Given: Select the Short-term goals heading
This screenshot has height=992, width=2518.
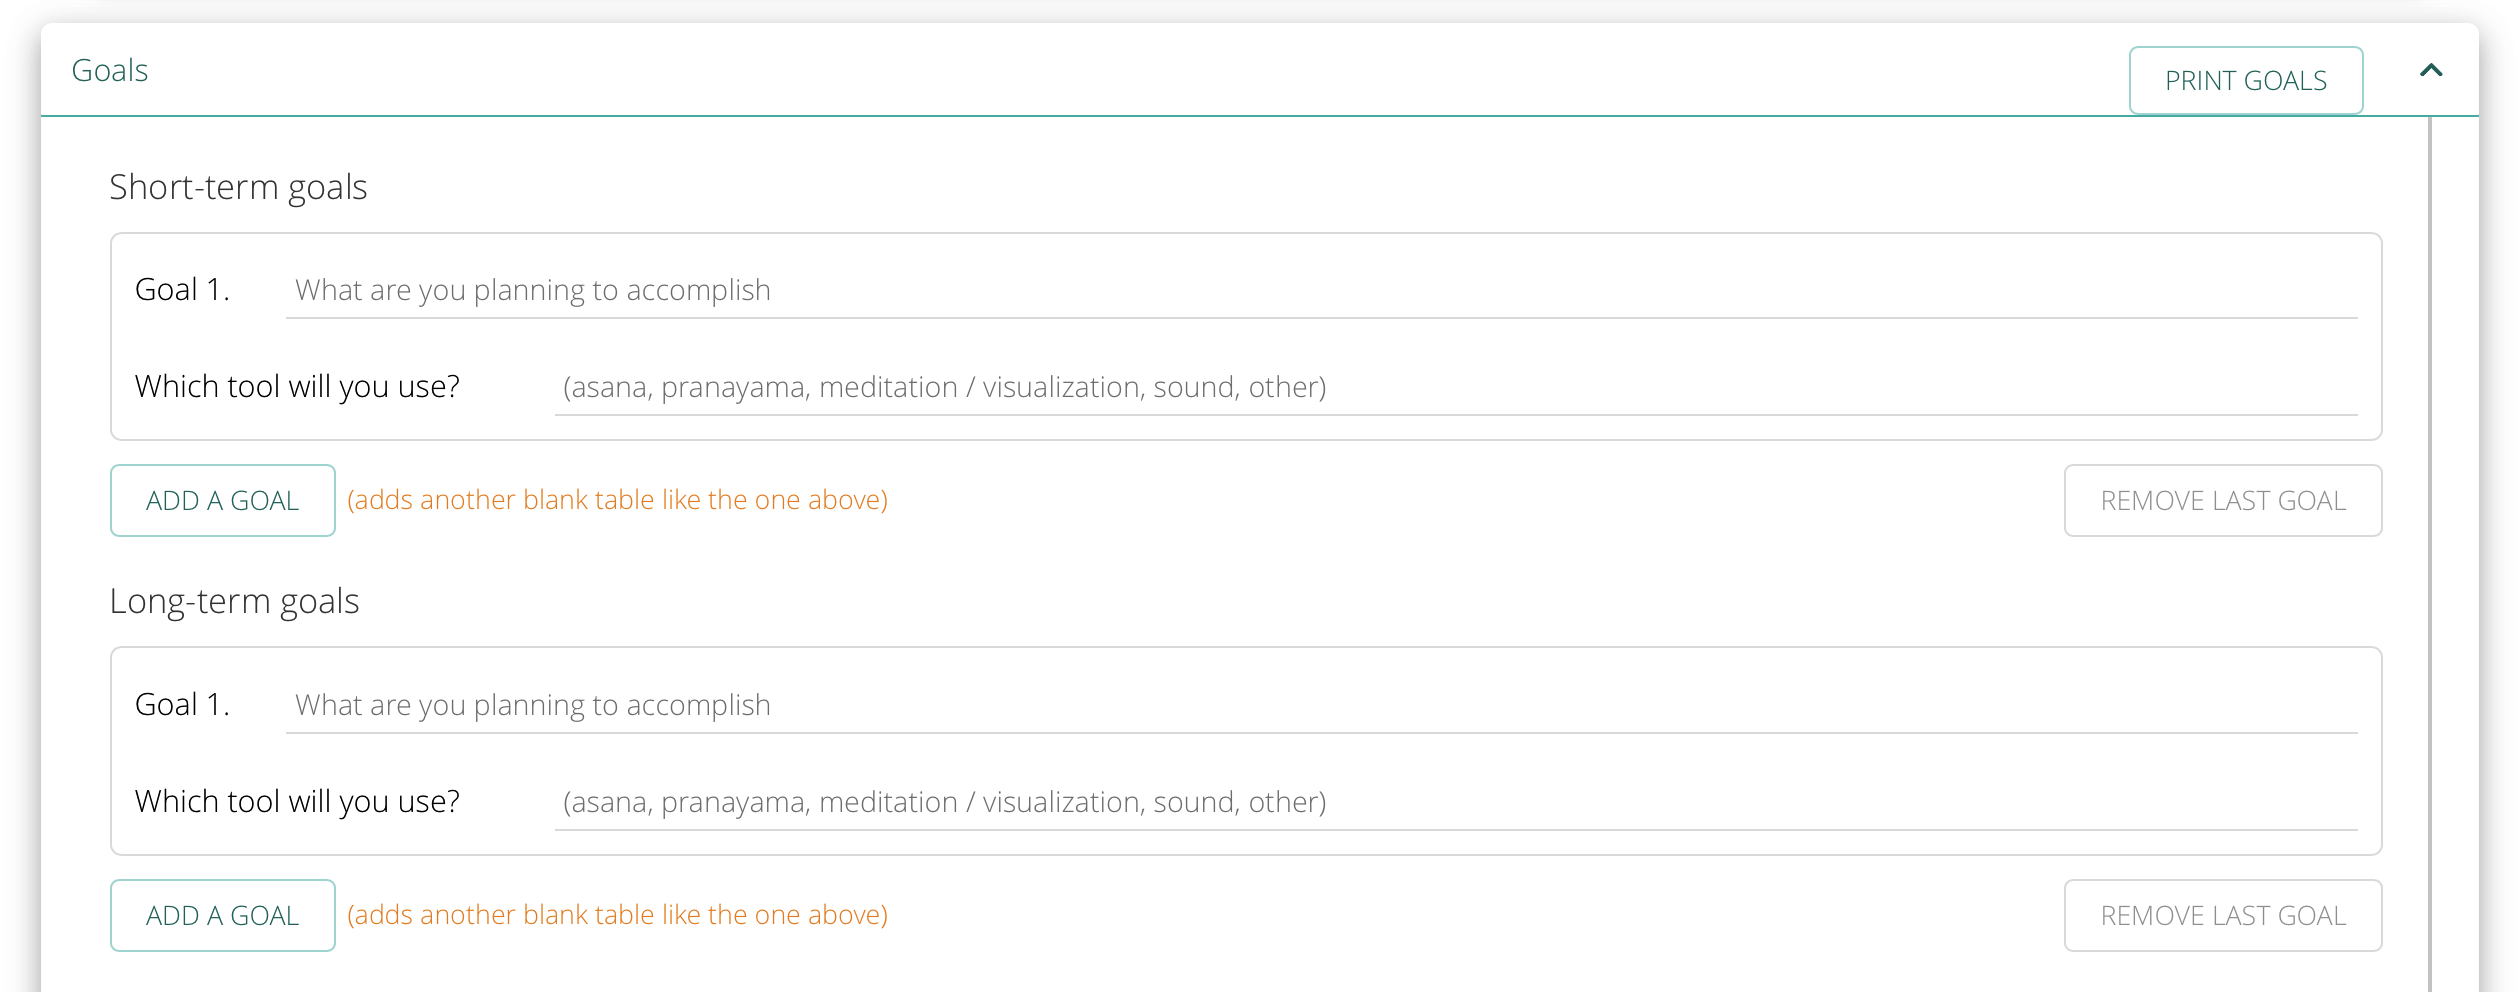Looking at the screenshot, I should pyautogui.click(x=238, y=187).
